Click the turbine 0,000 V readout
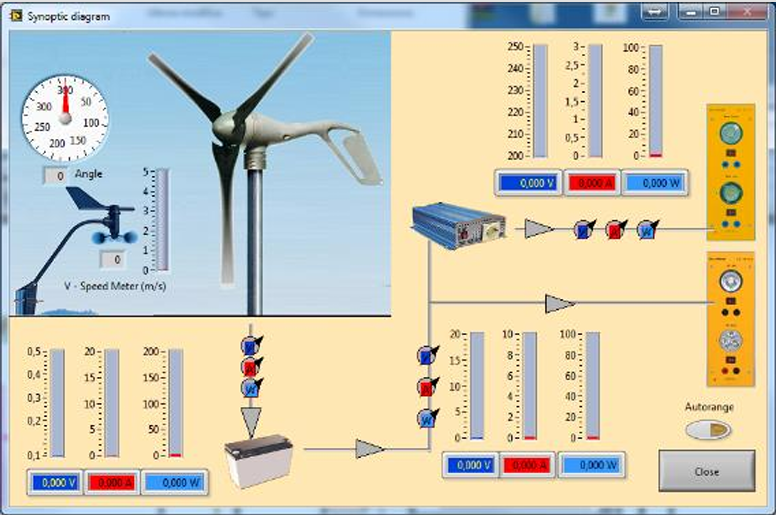The width and height of the screenshot is (776, 515). pos(55,482)
